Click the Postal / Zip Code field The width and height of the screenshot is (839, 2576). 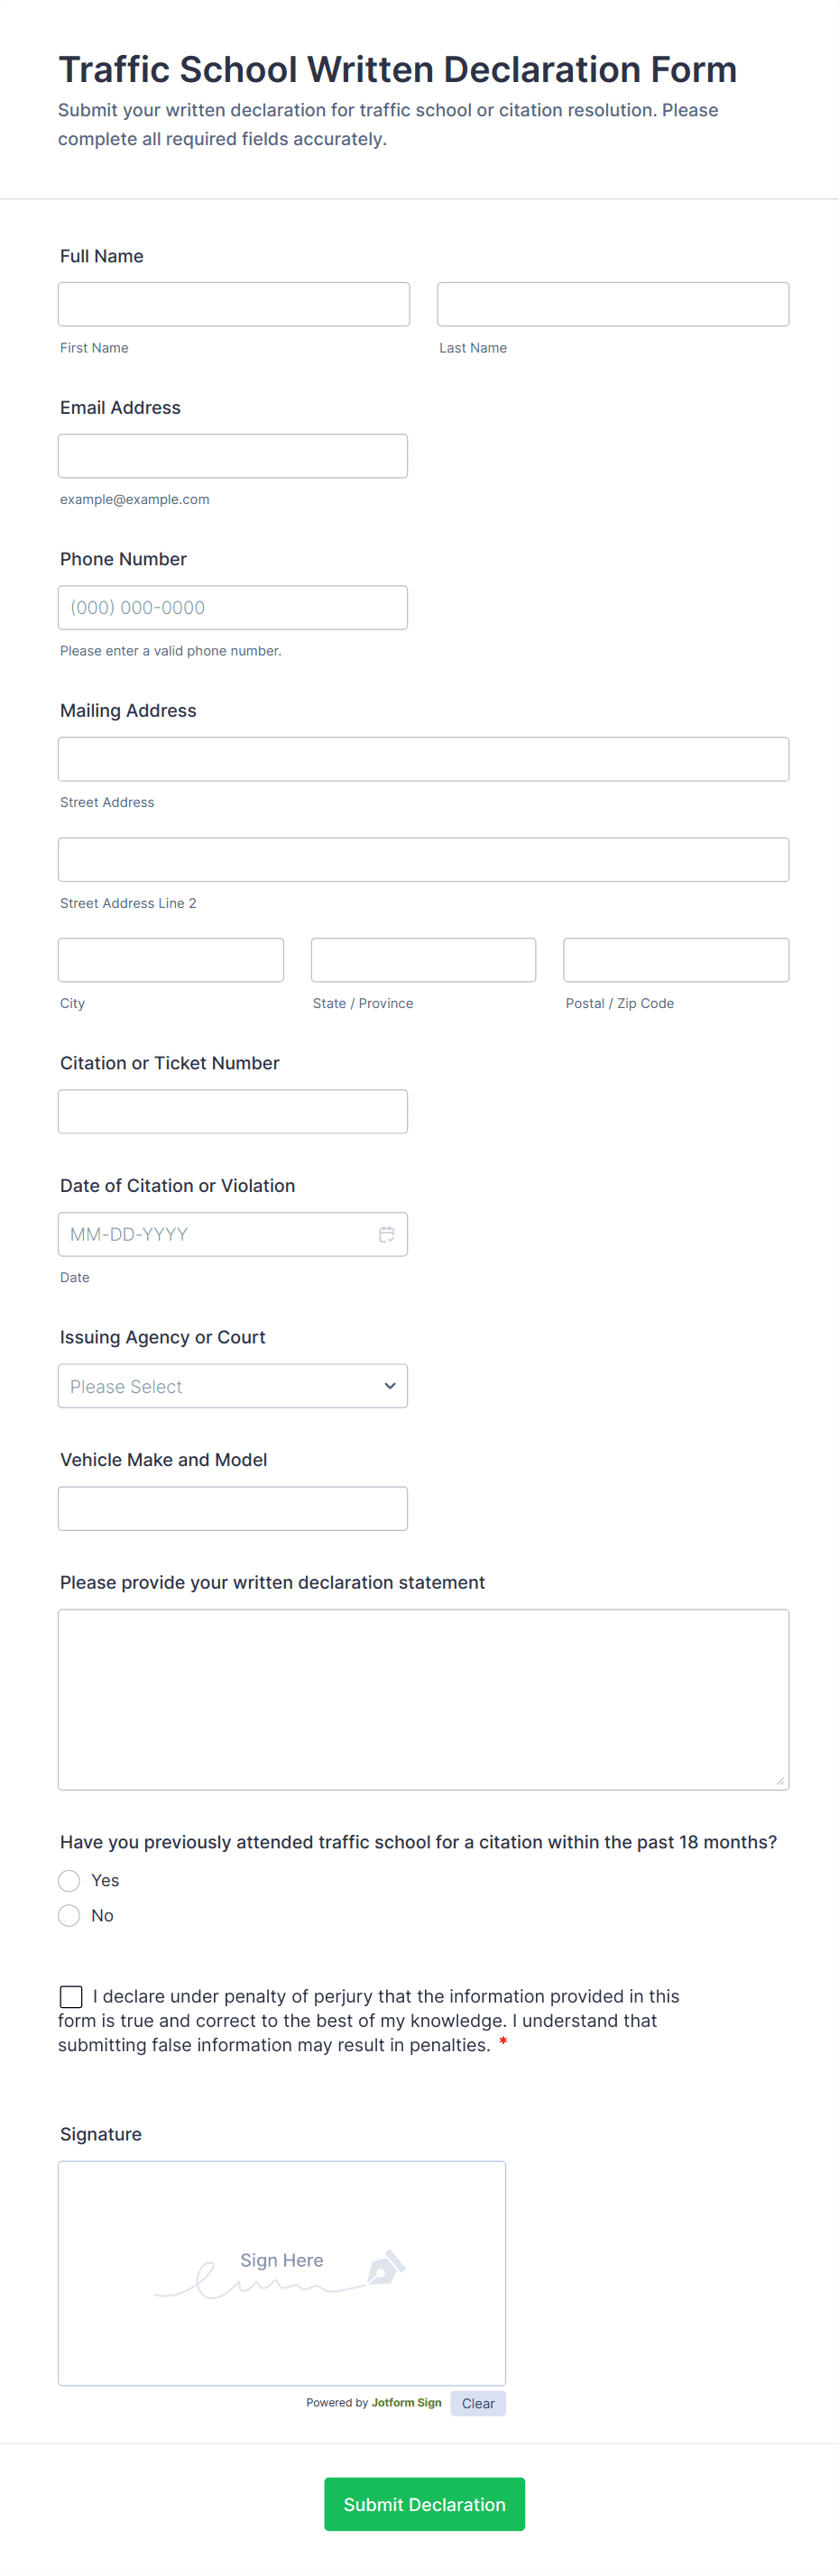[x=675, y=960]
